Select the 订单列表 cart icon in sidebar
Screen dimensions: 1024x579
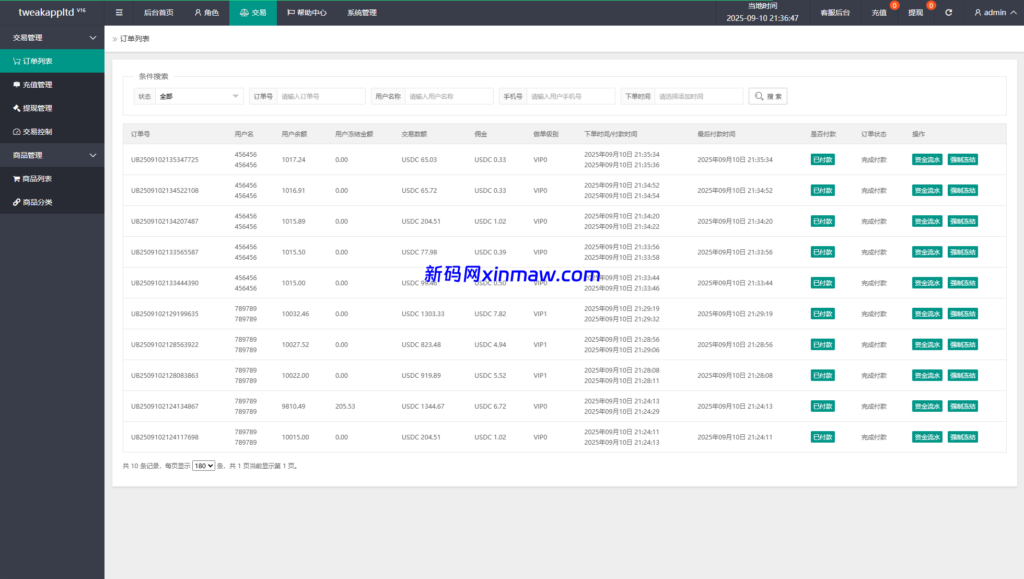coord(18,60)
